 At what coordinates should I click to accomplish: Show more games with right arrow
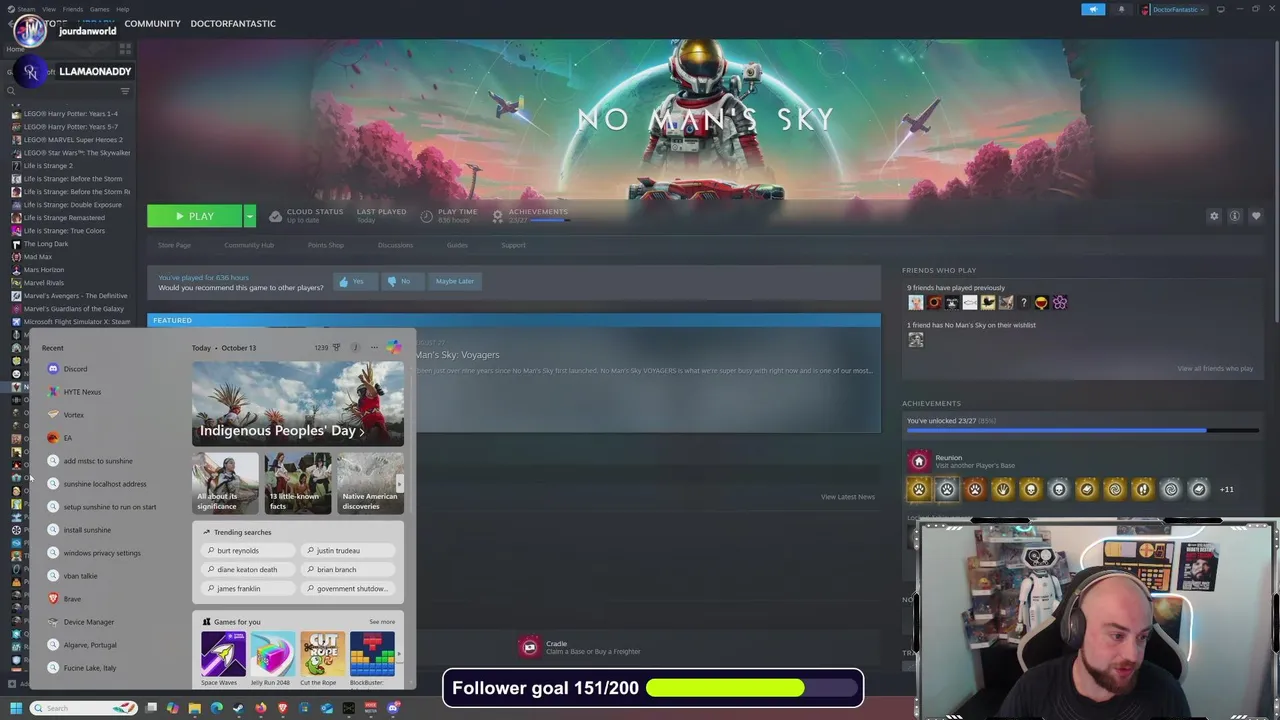(x=399, y=656)
